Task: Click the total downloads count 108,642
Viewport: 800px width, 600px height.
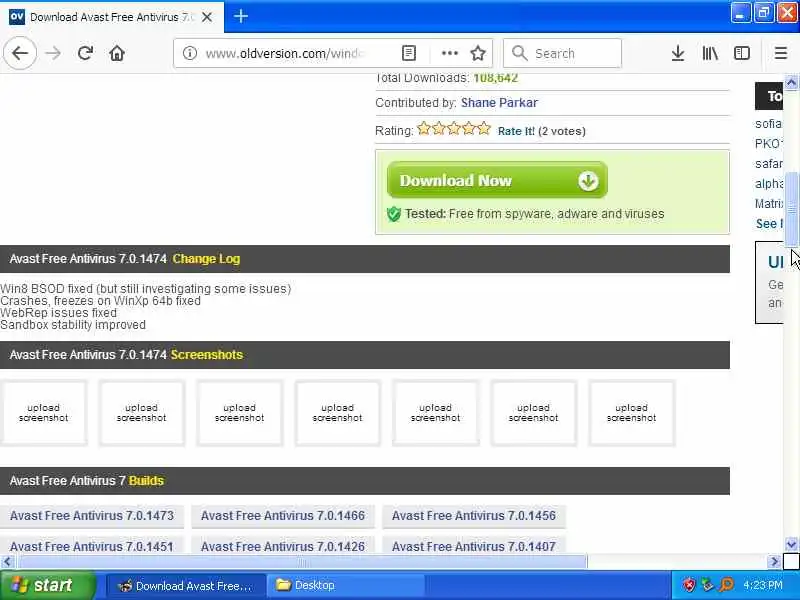Action: click(495, 78)
